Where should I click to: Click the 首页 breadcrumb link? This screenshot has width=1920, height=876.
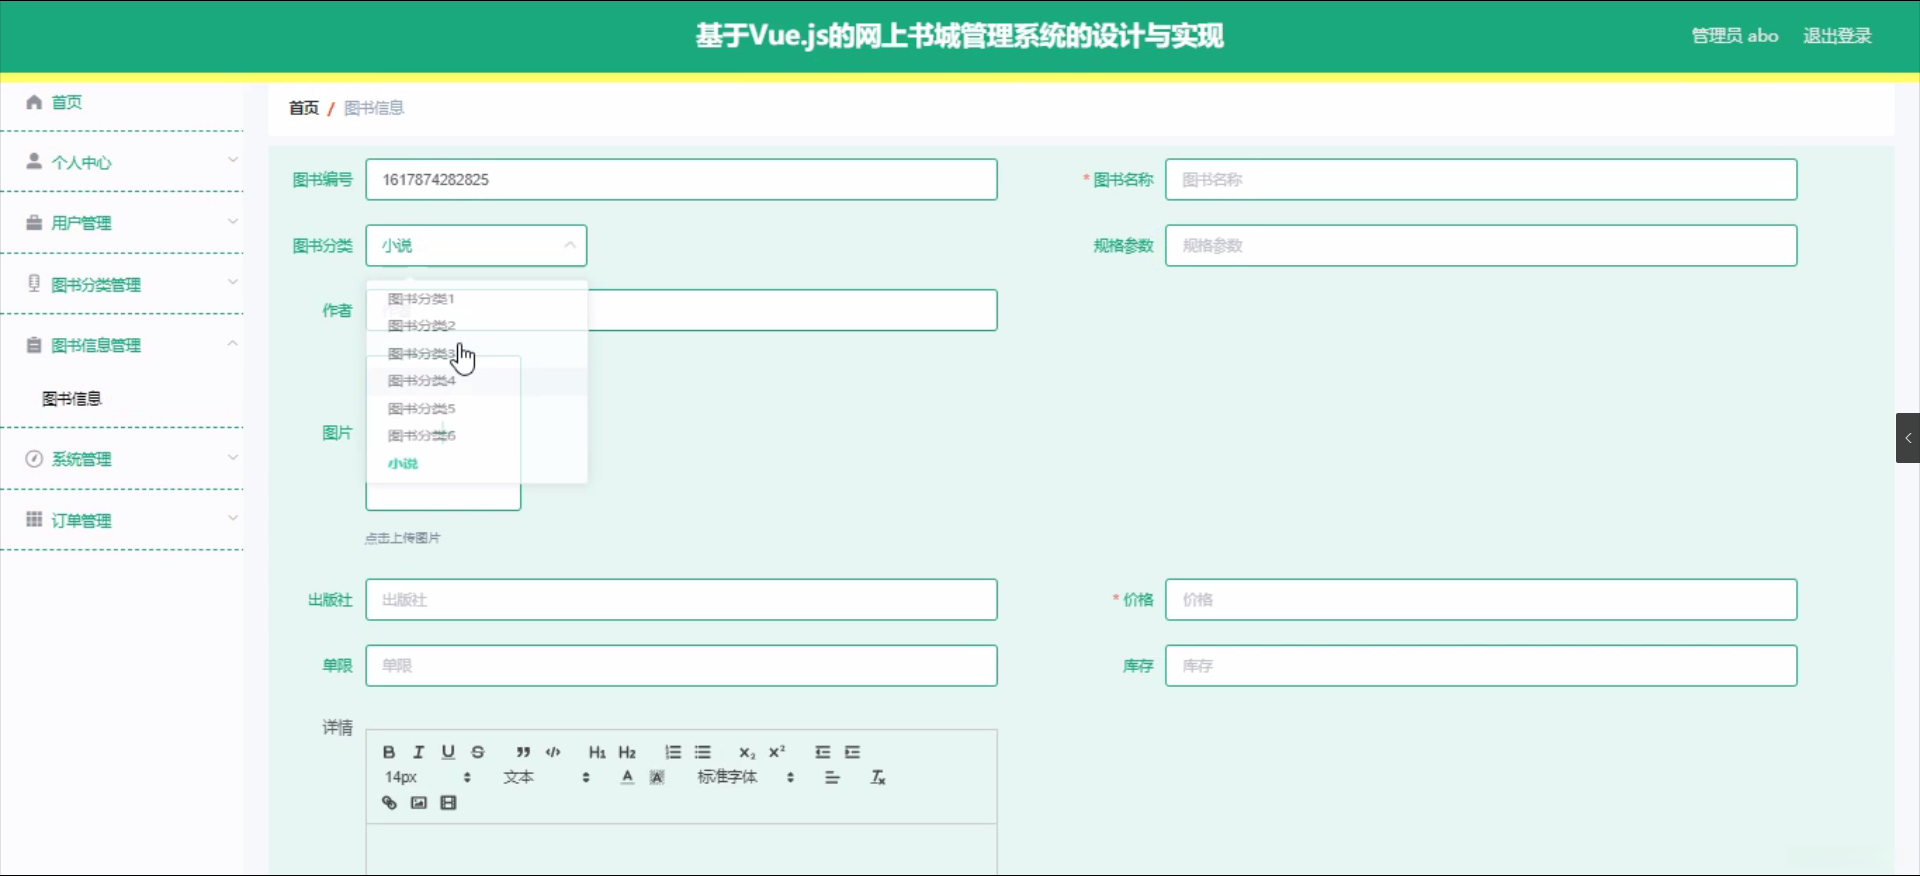[x=304, y=108]
